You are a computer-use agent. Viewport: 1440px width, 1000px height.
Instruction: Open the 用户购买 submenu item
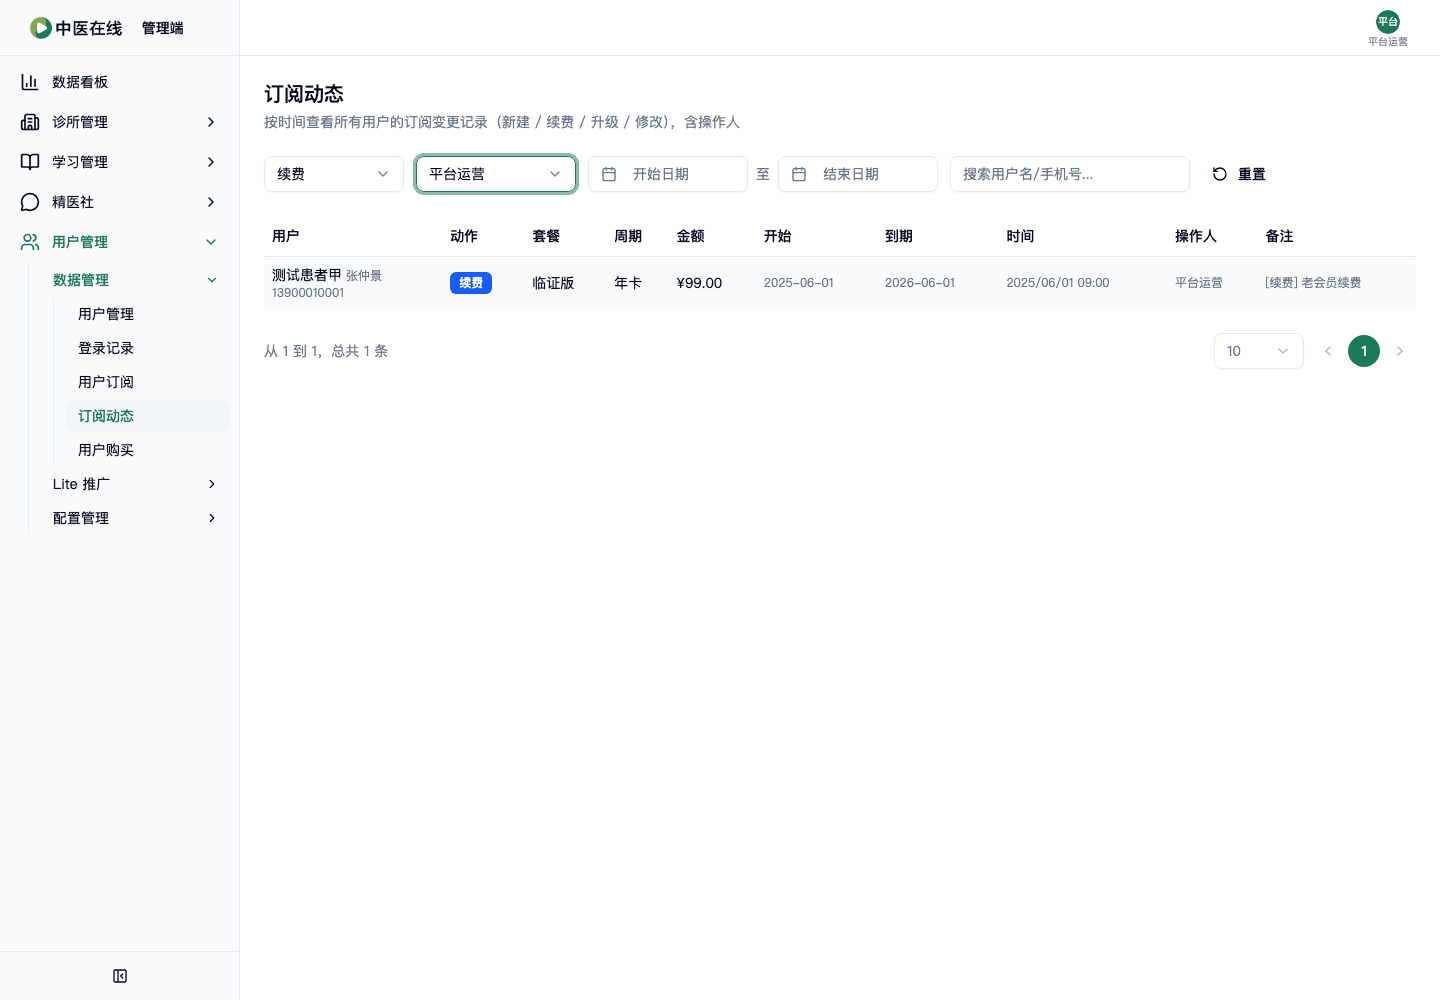coord(148,450)
